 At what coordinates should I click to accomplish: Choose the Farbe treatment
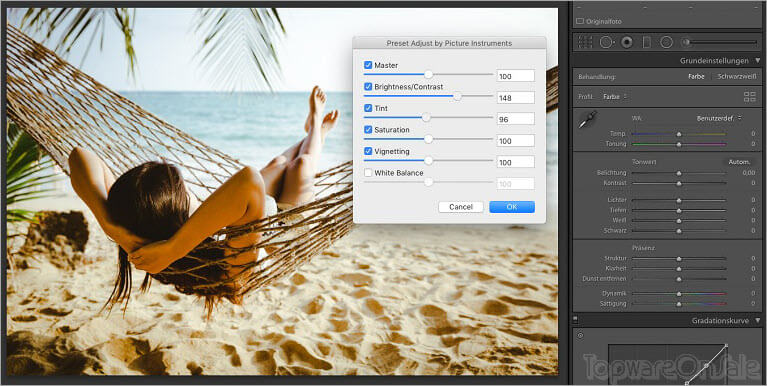click(x=696, y=77)
